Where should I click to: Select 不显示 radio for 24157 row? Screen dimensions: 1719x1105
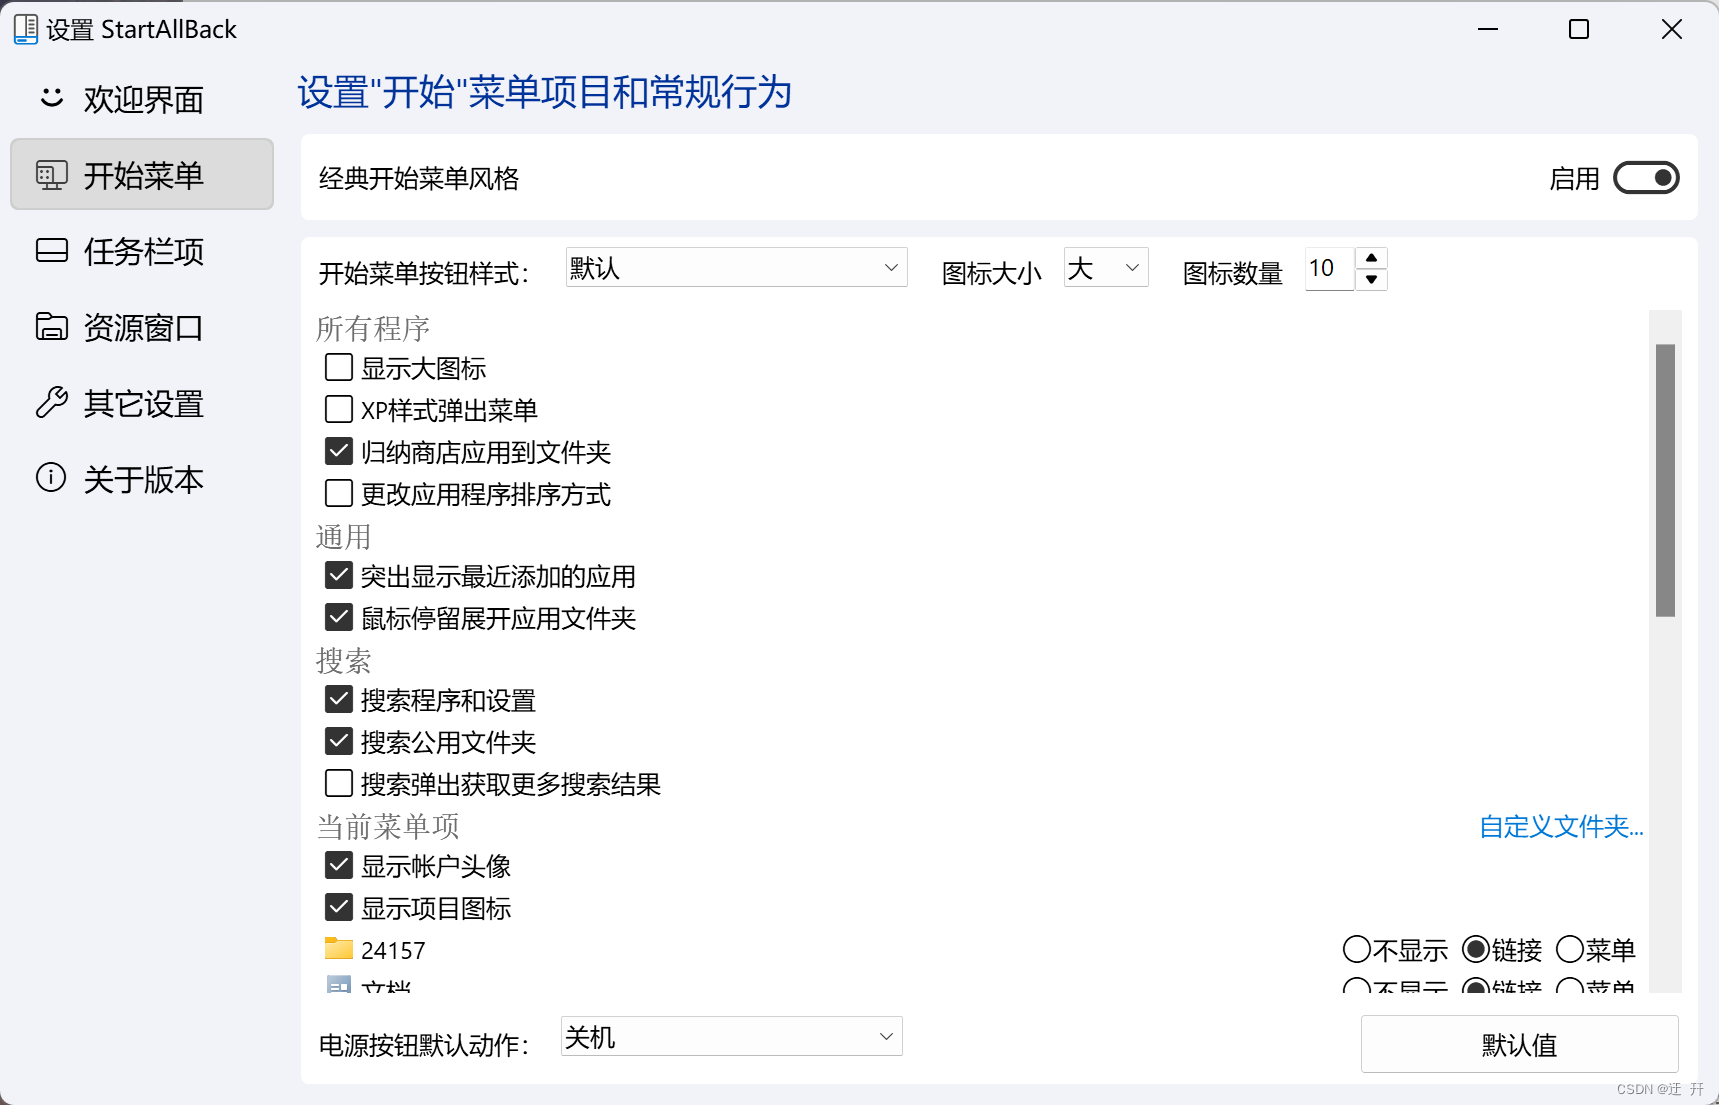click(1357, 948)
